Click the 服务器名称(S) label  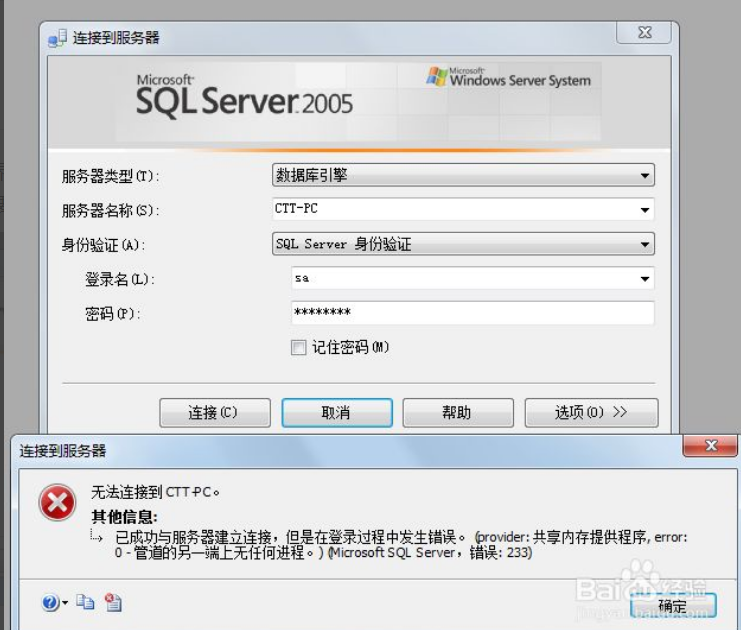tap(110, 210)
